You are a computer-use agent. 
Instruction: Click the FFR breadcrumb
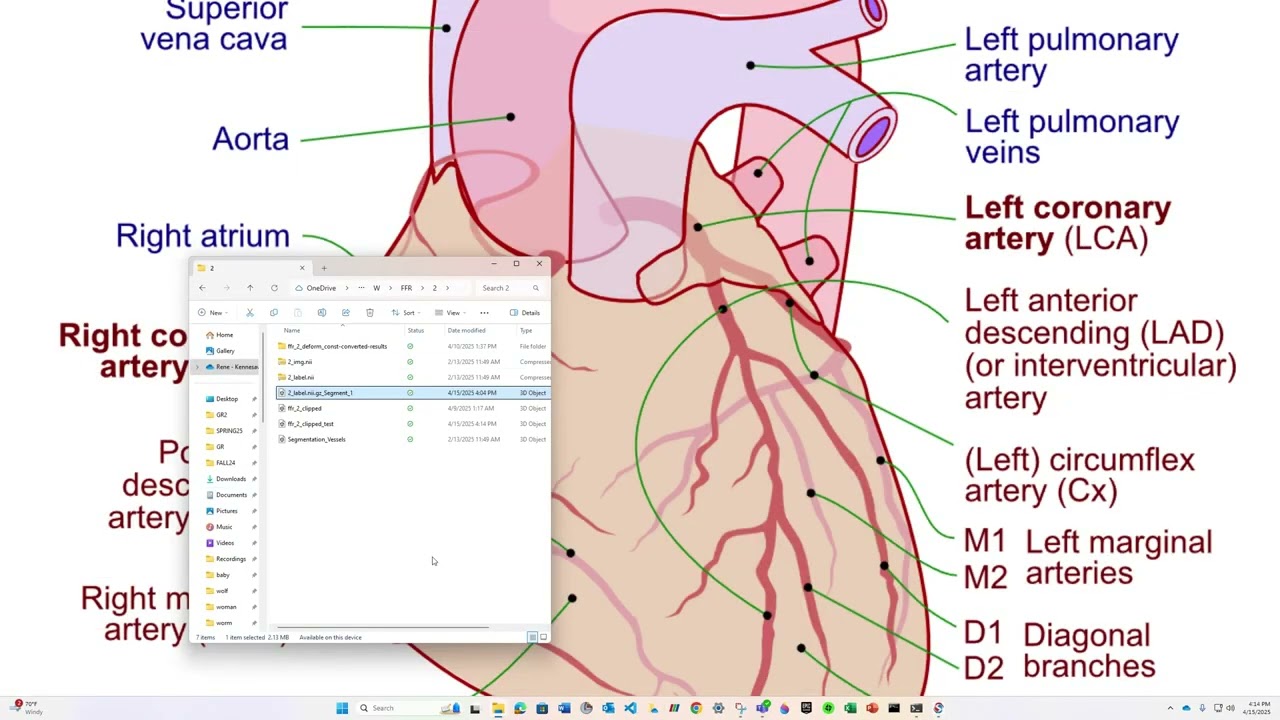pyautogui.click(x=406, y=288)
